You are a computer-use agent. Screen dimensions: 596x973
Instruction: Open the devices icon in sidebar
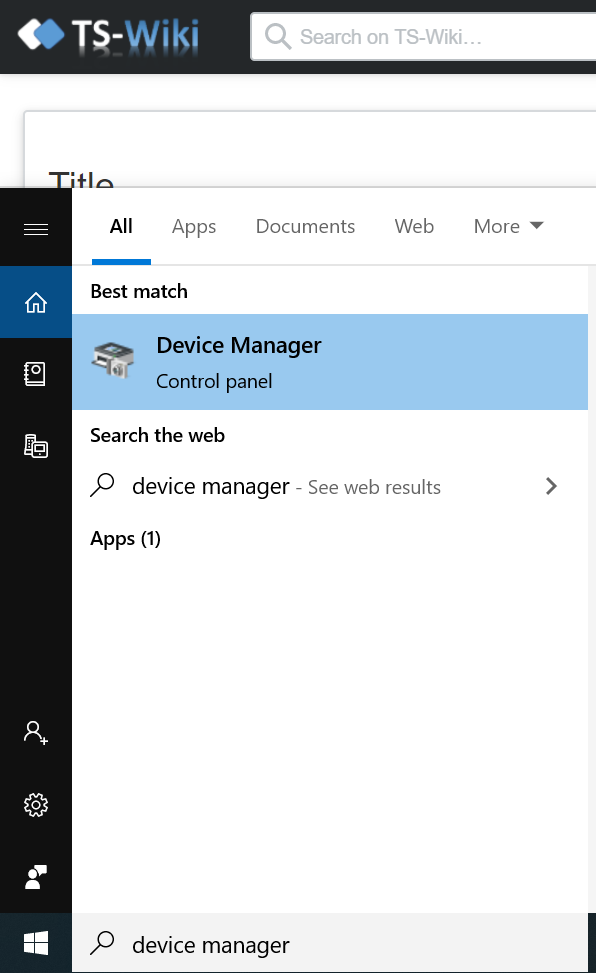[x=35, y=446]
